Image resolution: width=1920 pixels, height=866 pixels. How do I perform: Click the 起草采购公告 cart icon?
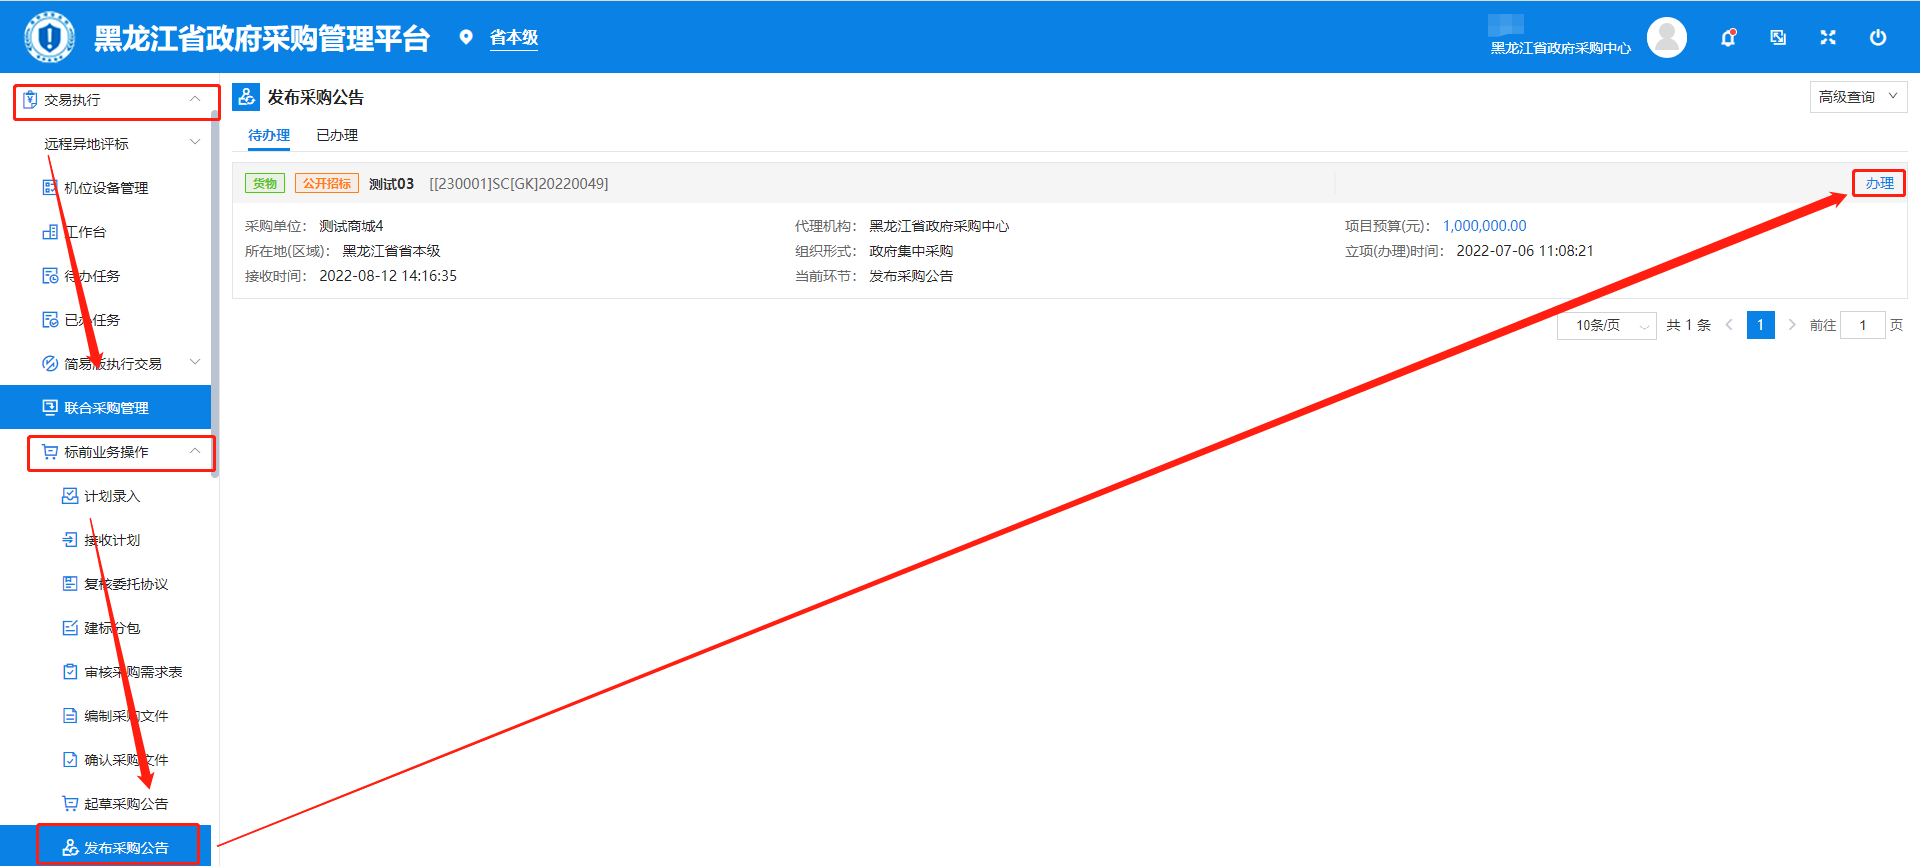(70, 804)
